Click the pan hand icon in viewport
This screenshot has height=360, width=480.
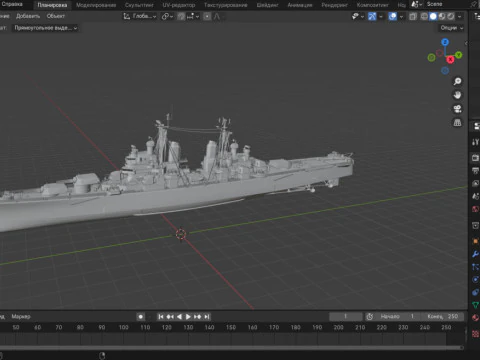pos(457,95)
